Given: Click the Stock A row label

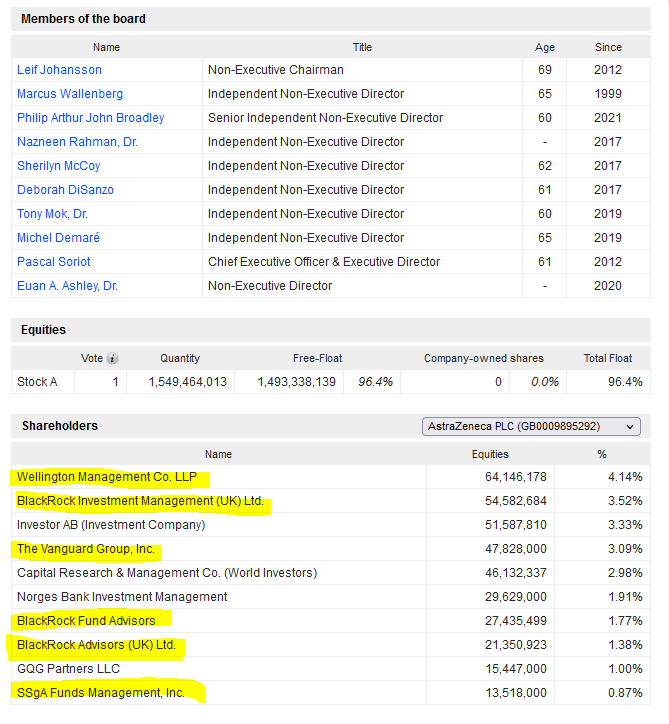Looking at the screenshot, I should (37, 382).
